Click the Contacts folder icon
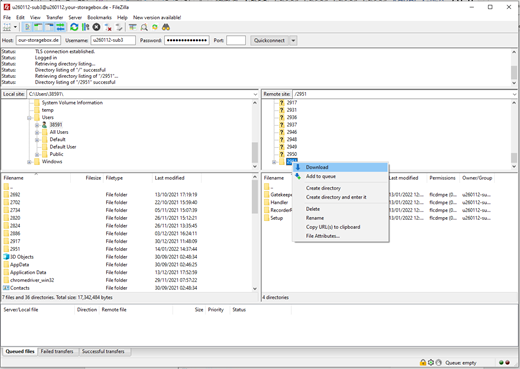 pos(6,288)
